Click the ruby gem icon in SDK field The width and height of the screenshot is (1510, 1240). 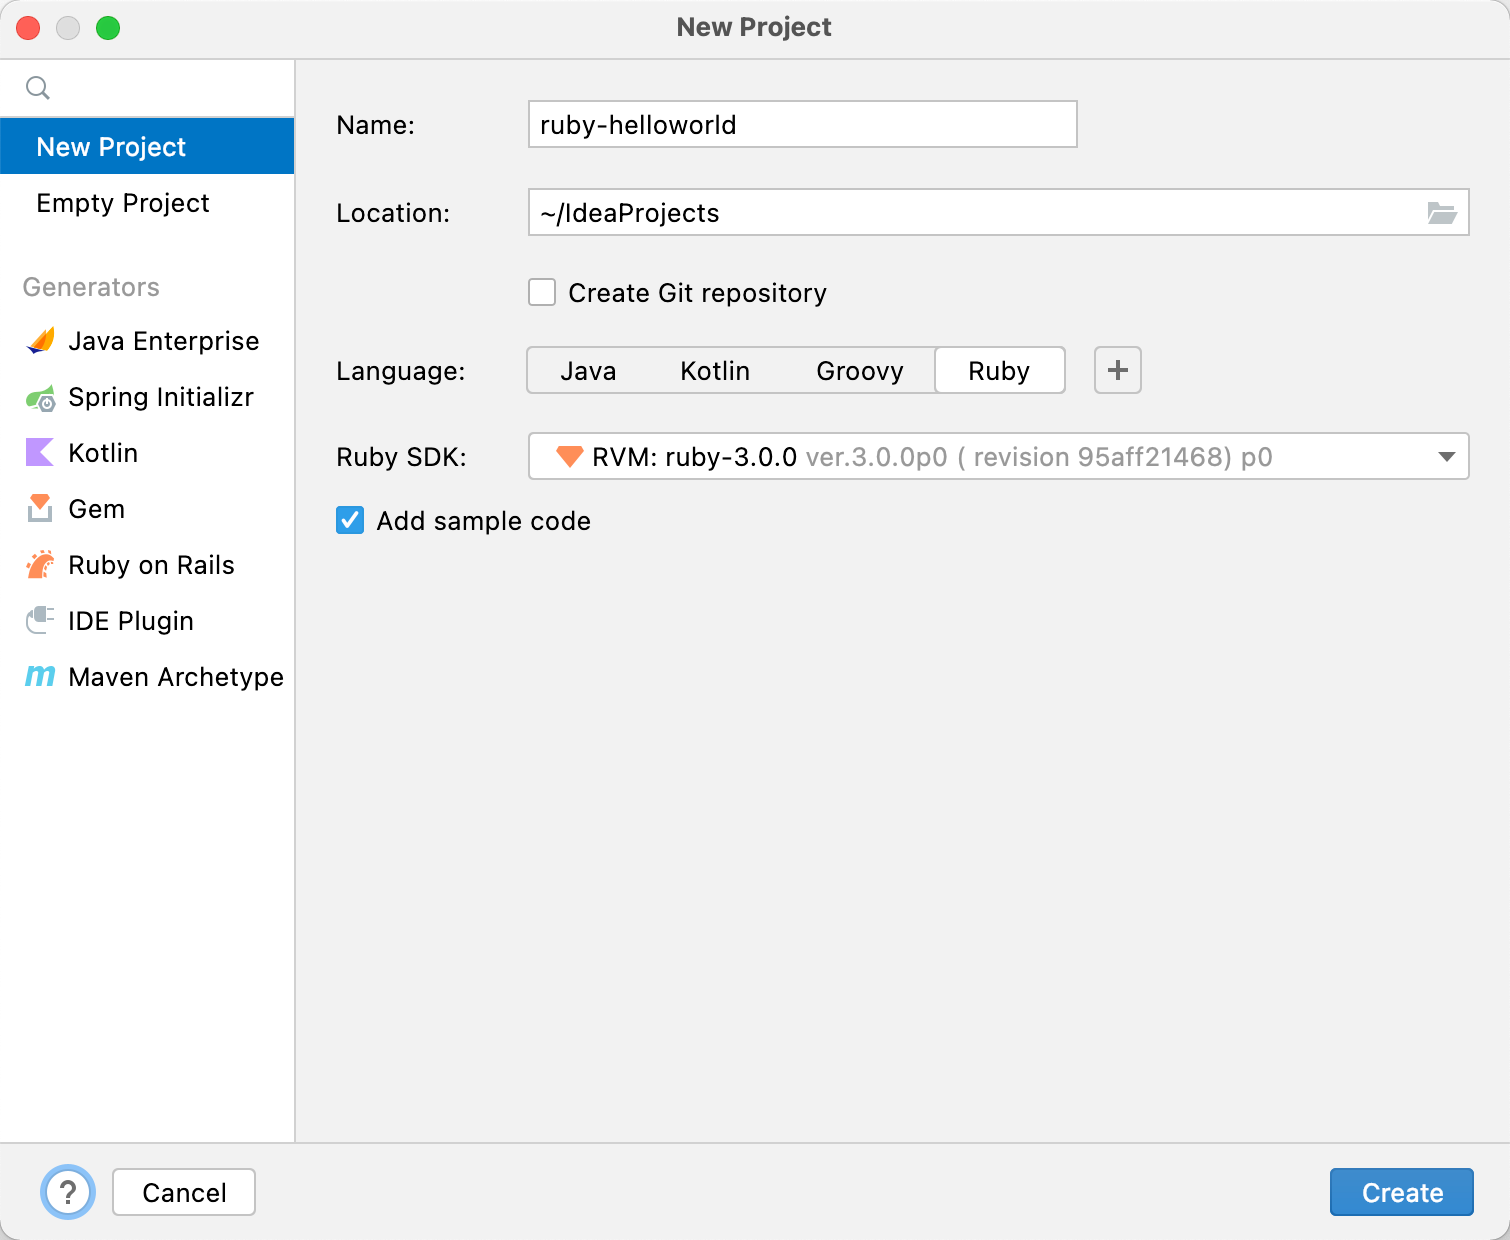(x=569, y=457)
